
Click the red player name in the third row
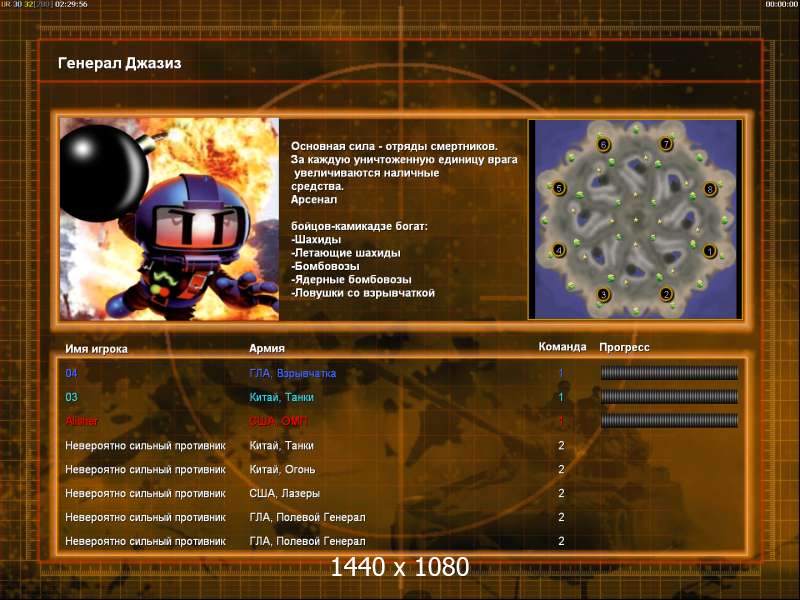point(82,421)
